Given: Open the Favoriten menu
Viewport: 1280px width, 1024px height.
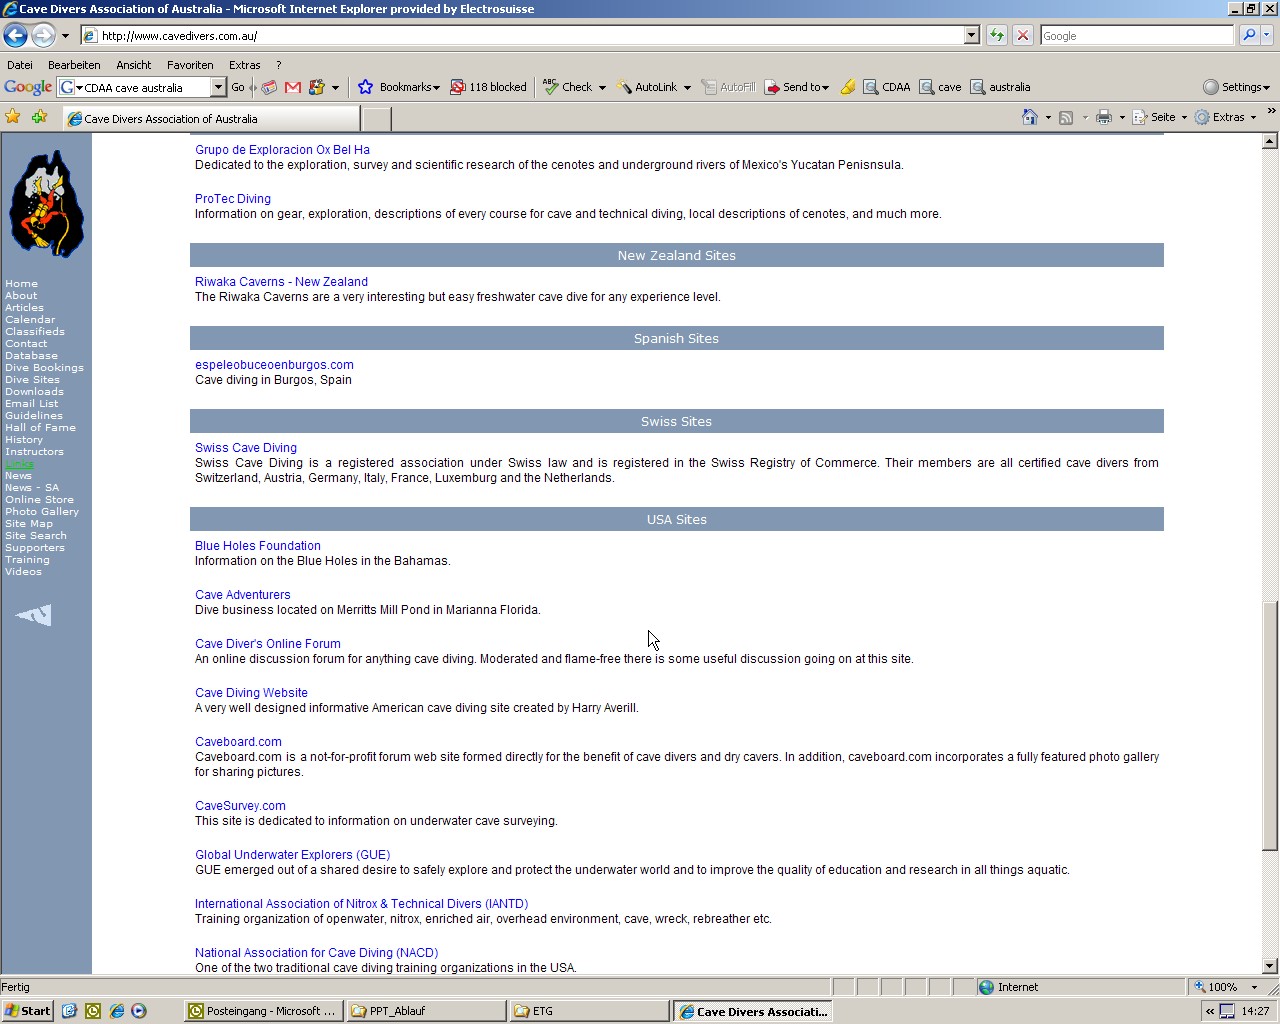Looking at the screenshot, I should point(190,65).
